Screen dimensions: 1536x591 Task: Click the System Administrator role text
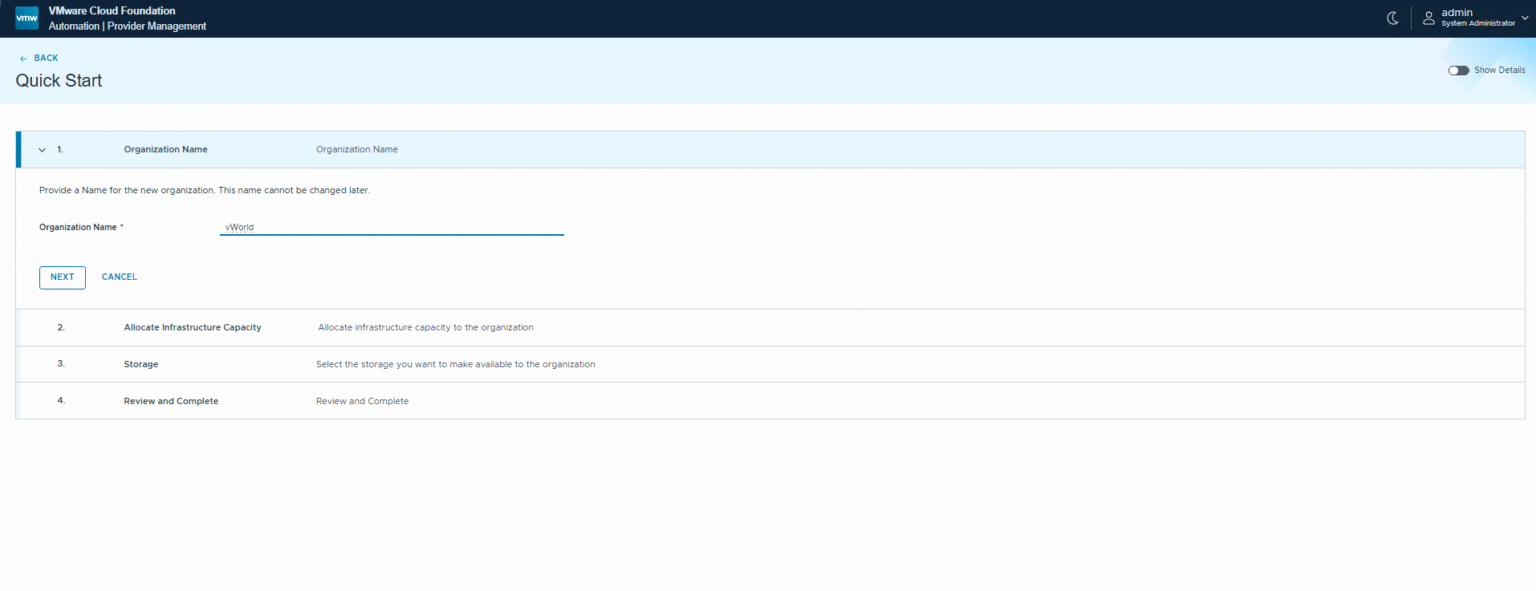coord(1478,24)
